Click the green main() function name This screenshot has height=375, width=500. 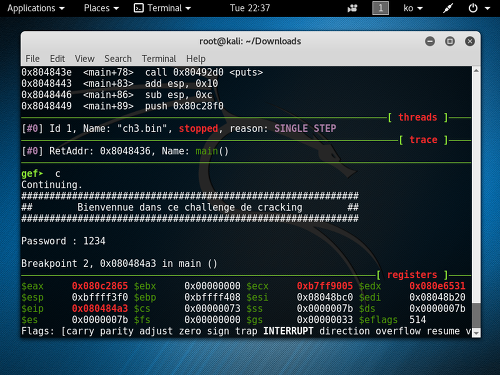[212, 151]
